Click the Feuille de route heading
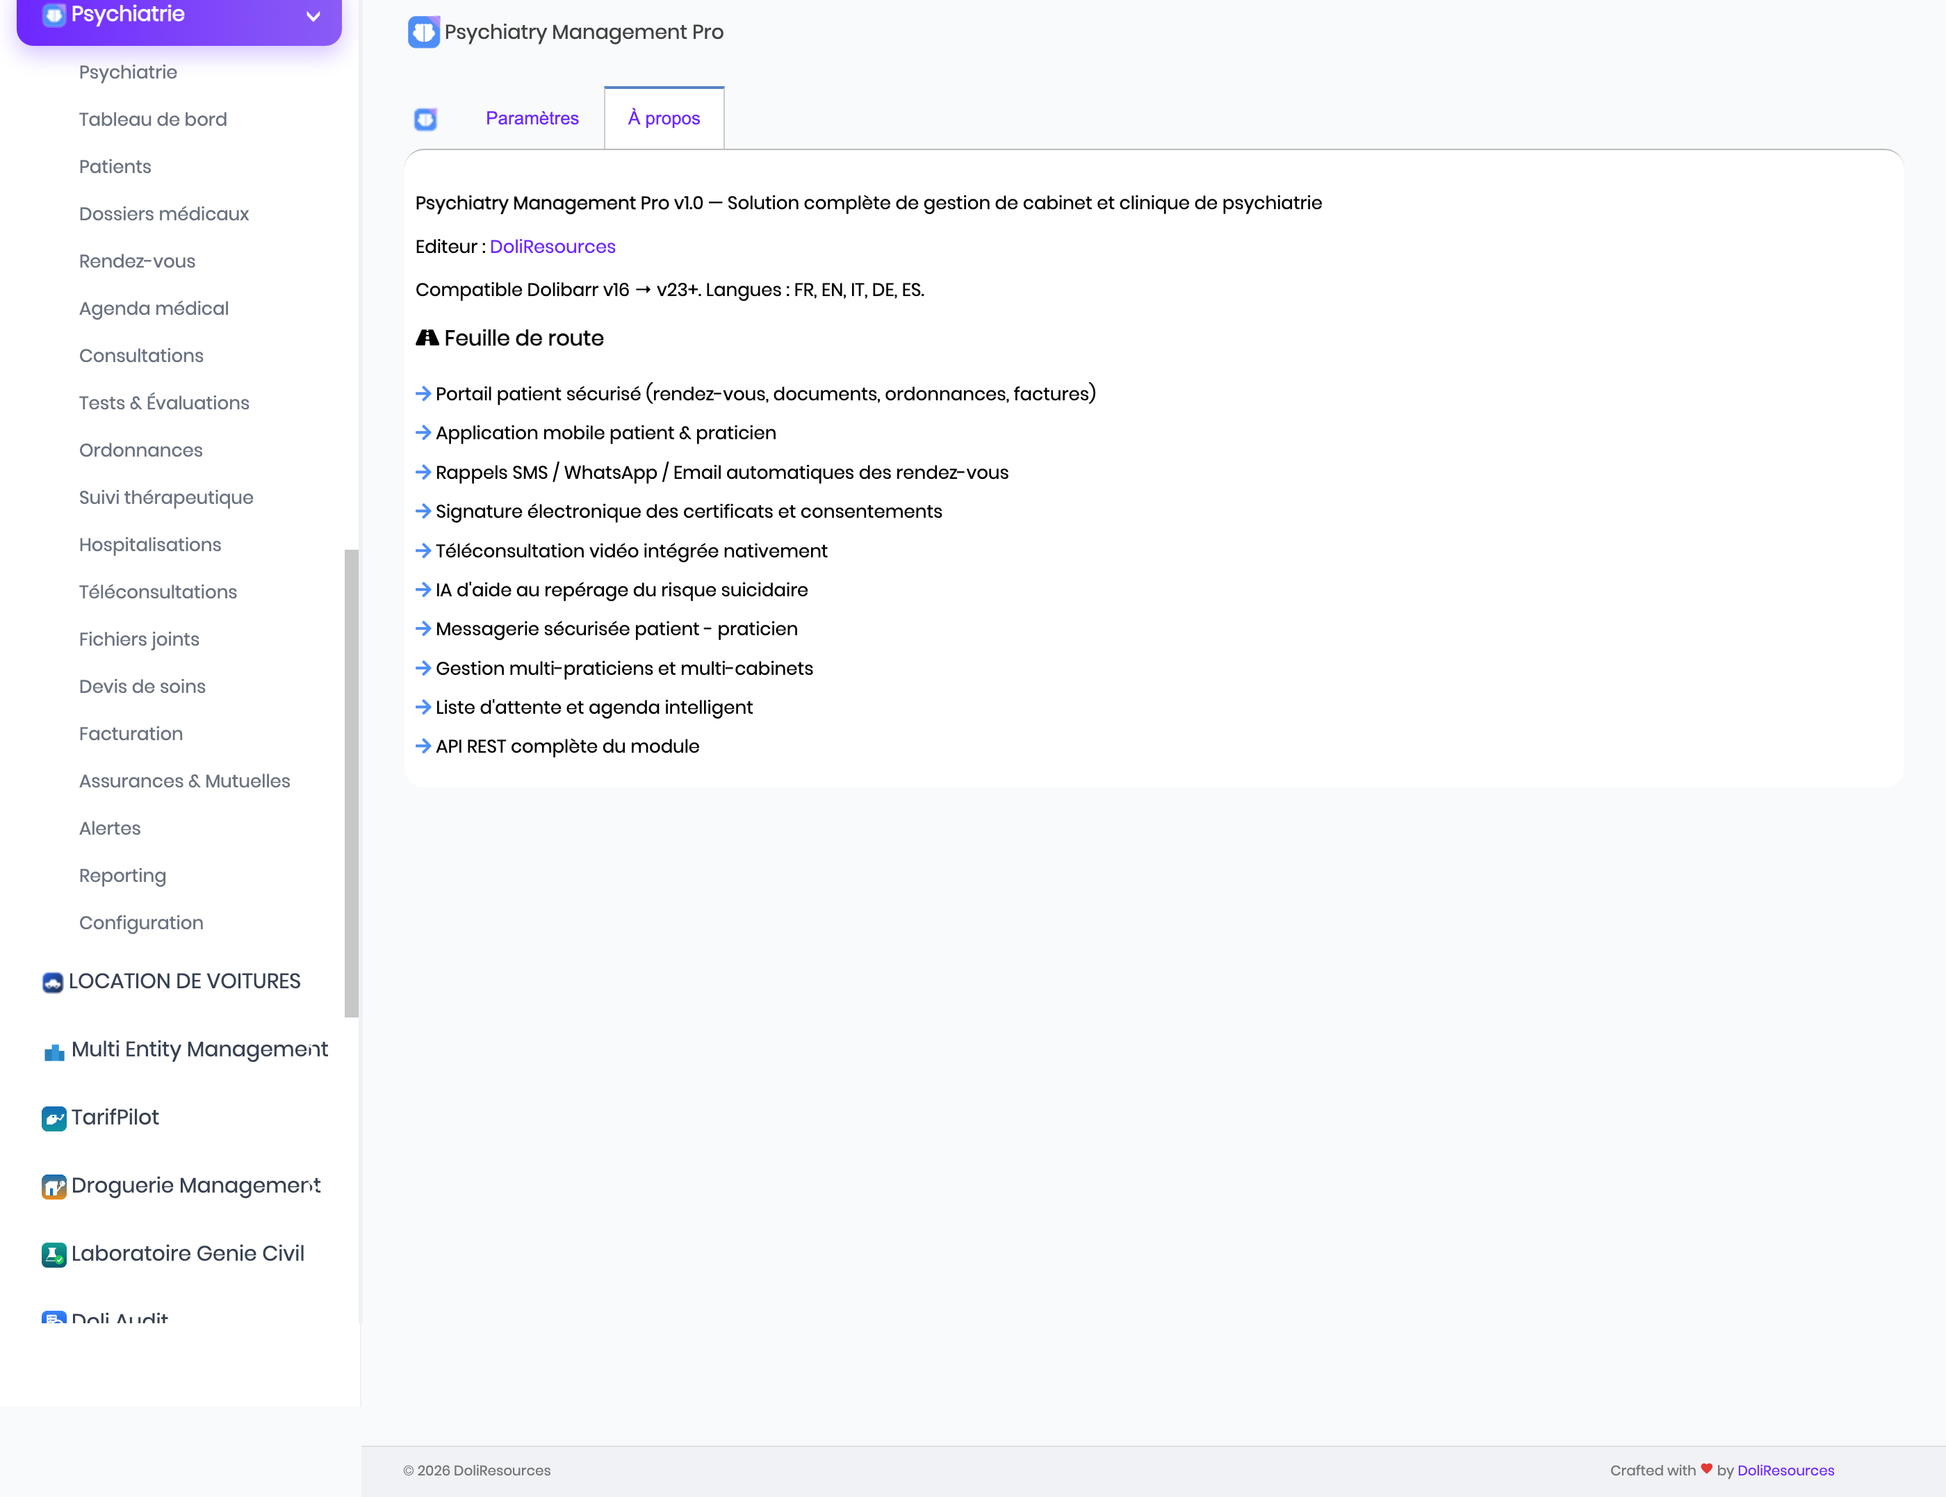This screenshot has height=1497, width=1946. tap(523, 338)
